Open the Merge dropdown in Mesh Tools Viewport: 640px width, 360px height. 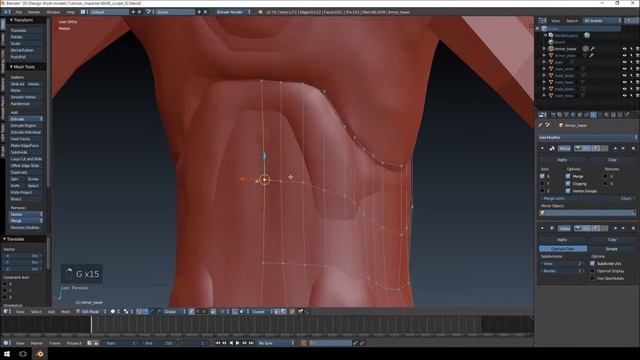pos(26,221)
